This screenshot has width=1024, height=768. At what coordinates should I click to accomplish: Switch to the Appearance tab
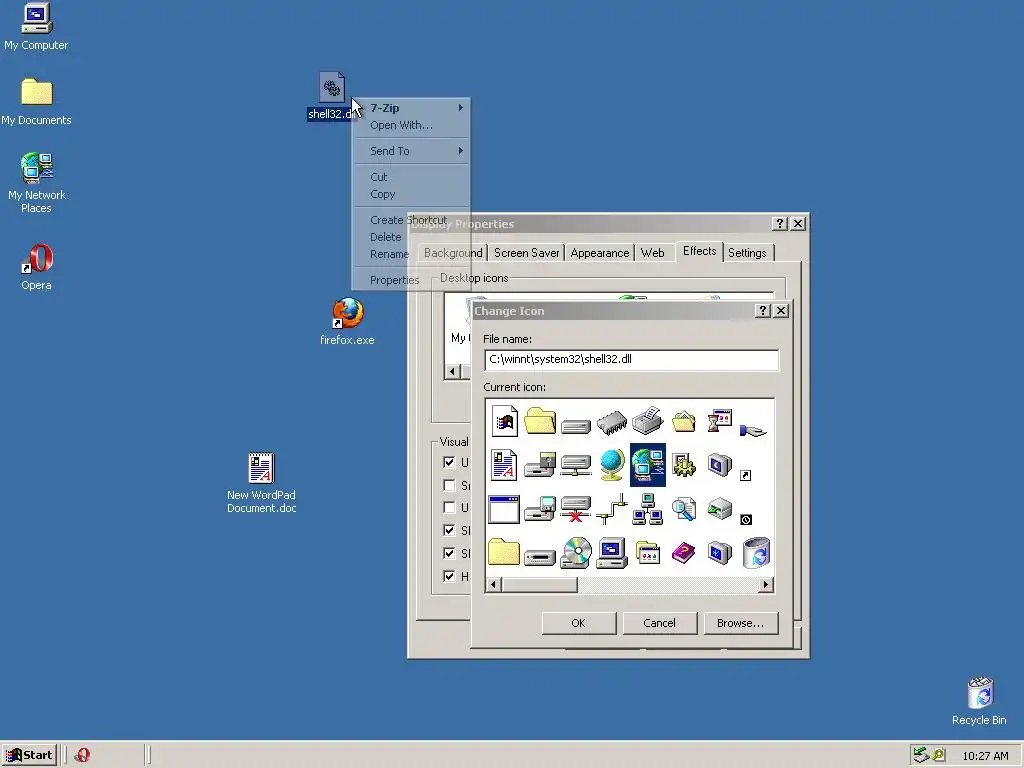[x=600, y=253]
